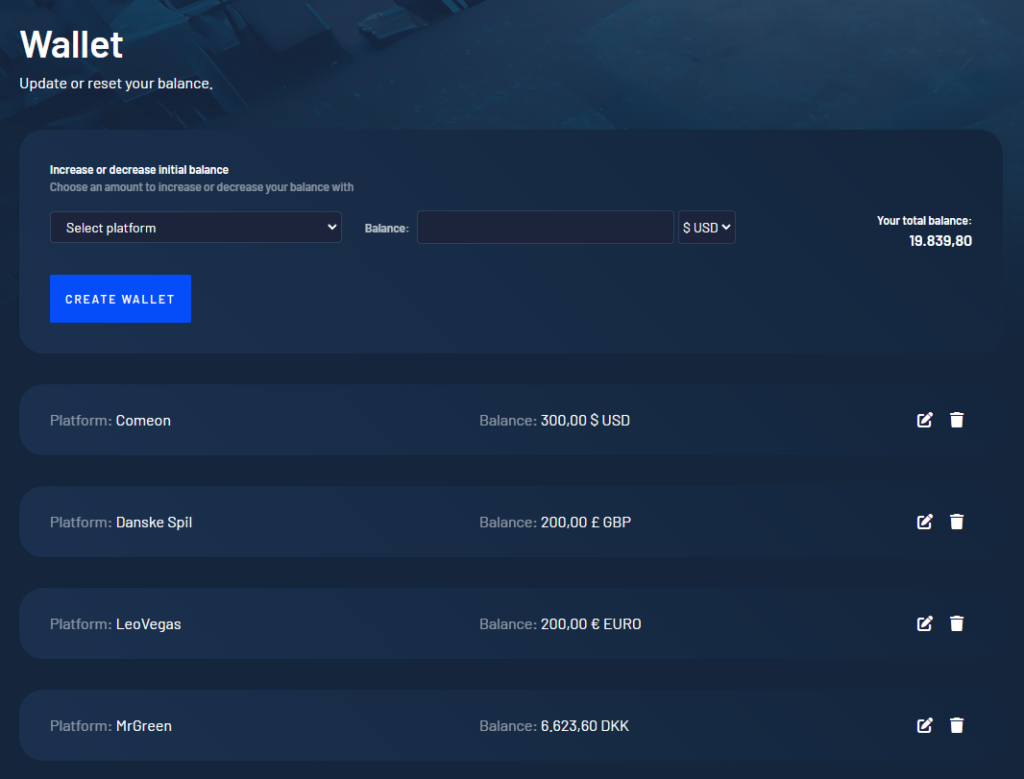This screenshot has width=1024, height=779.
Task: Delete the LeoVegas wallet
Action: (957, 624)
